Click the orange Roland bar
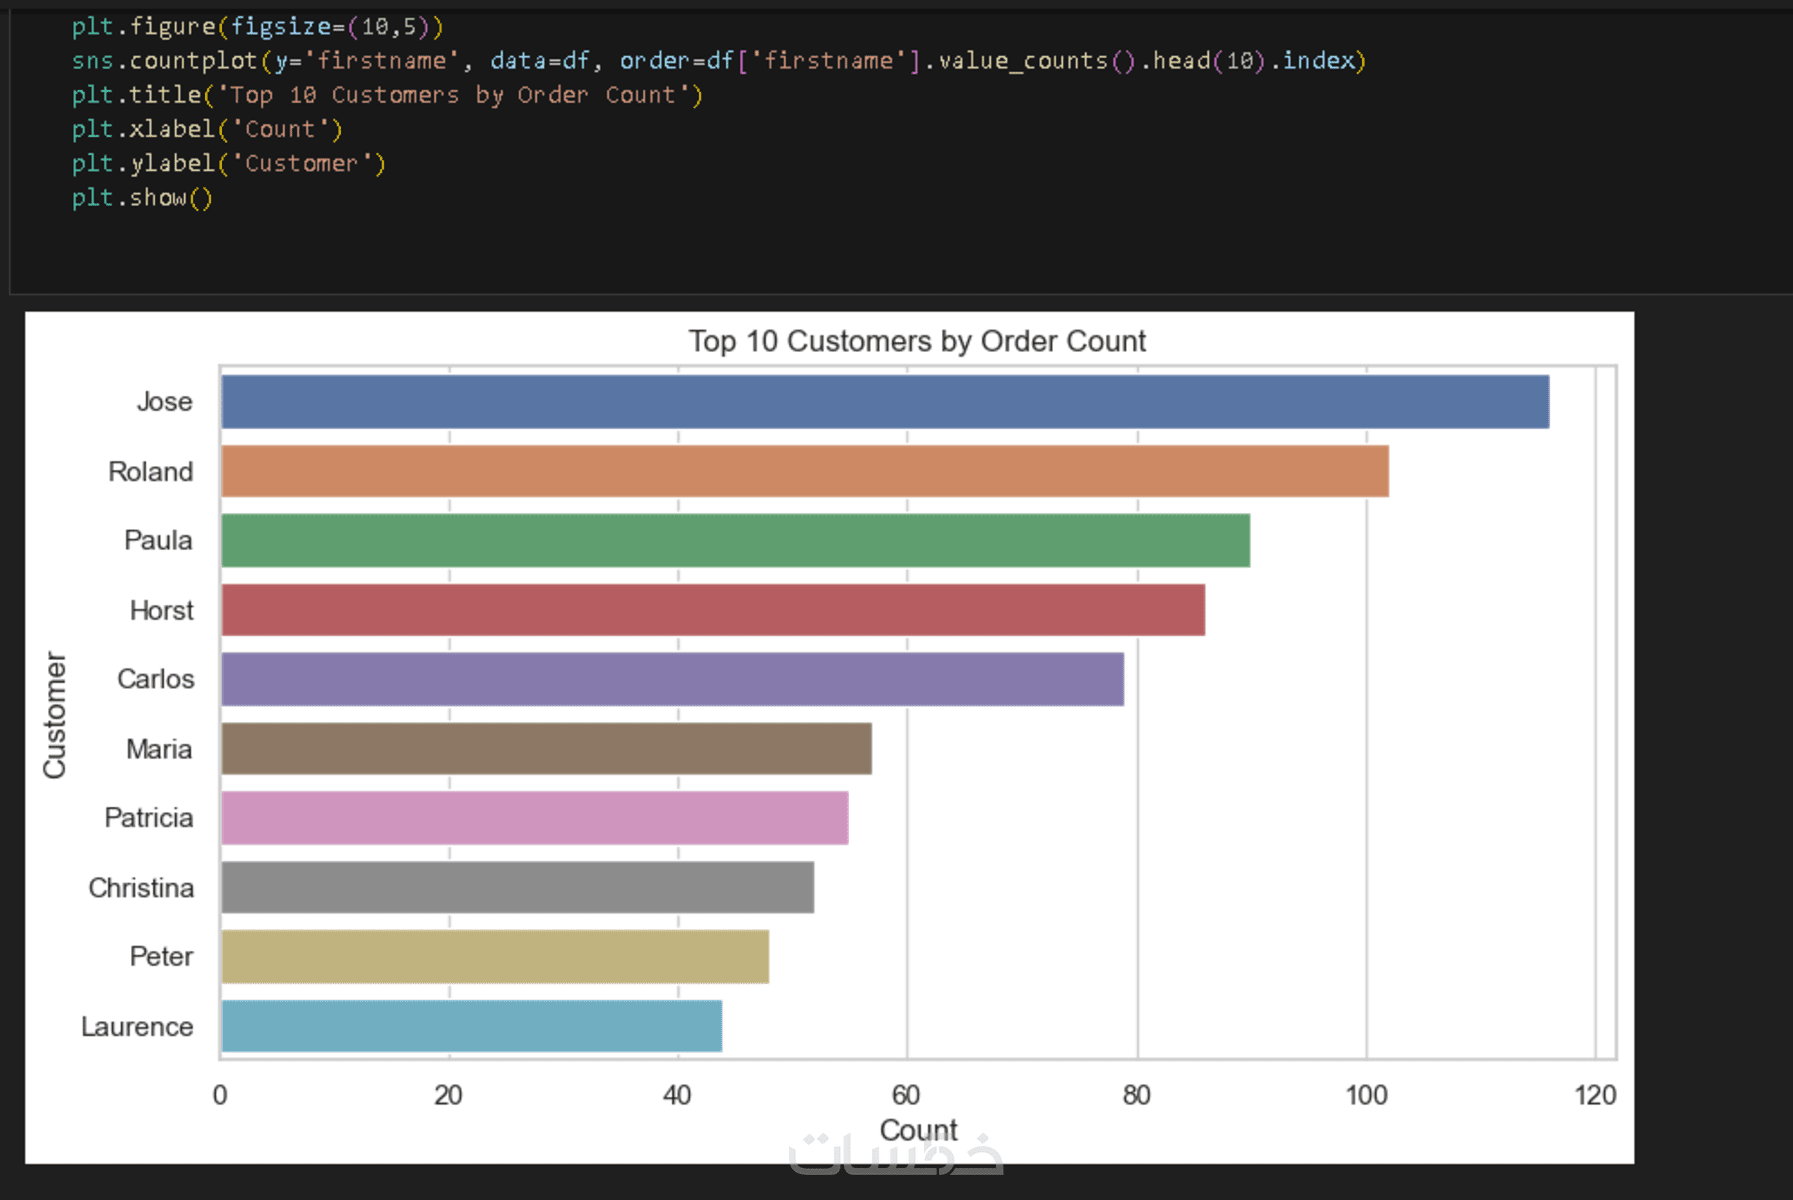Viewport: 1793px width, 1200px height. (x=804, y=471)
